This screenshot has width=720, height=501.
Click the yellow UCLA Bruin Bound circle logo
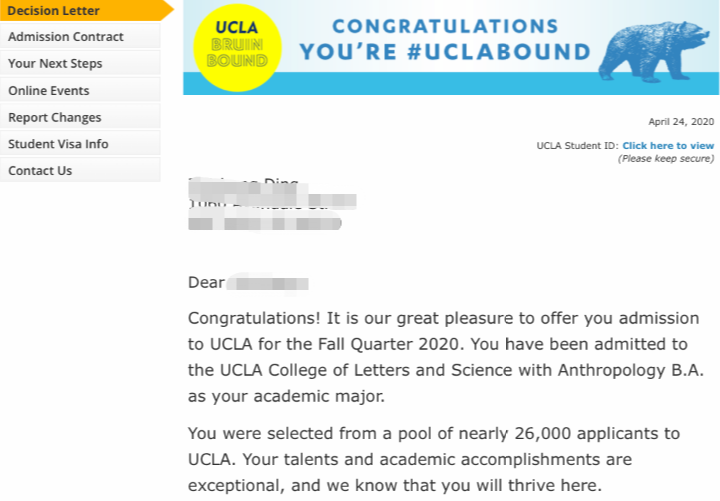point(237,48)
